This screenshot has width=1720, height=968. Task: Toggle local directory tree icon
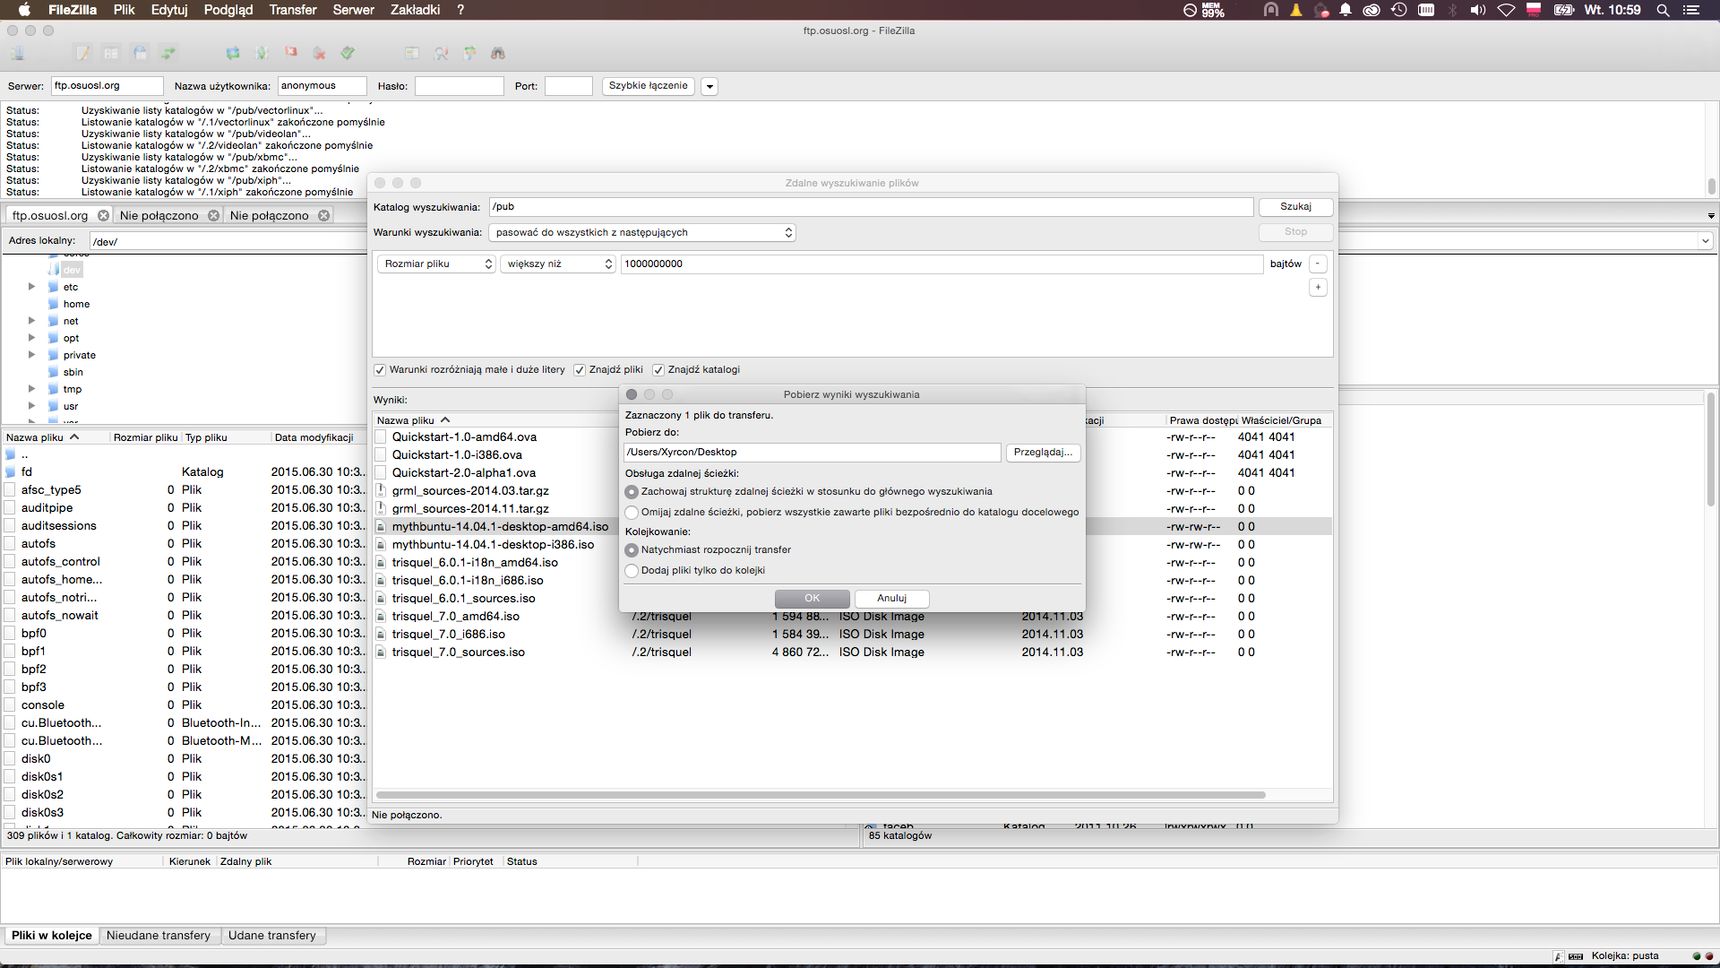[x=111, y=53]
